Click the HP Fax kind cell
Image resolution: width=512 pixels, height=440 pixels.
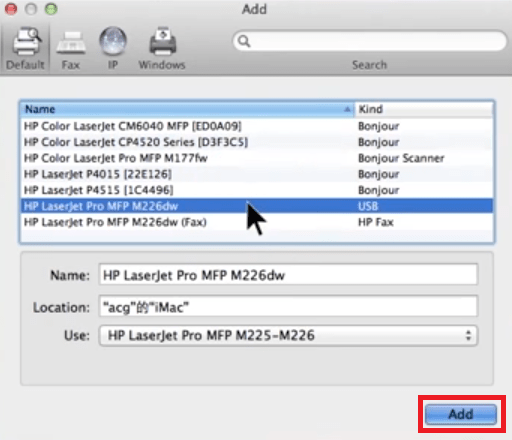[x=376, y=222]
